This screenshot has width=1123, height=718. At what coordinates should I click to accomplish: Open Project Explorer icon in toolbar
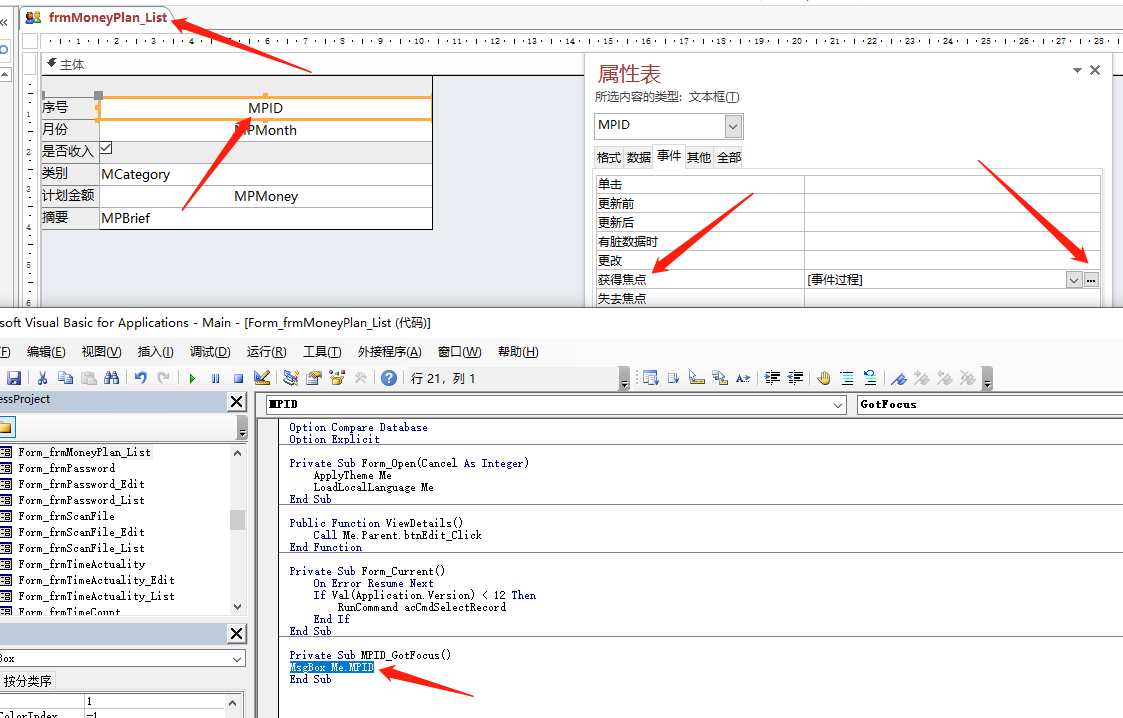pyautogui.click(x=291, y=378)
